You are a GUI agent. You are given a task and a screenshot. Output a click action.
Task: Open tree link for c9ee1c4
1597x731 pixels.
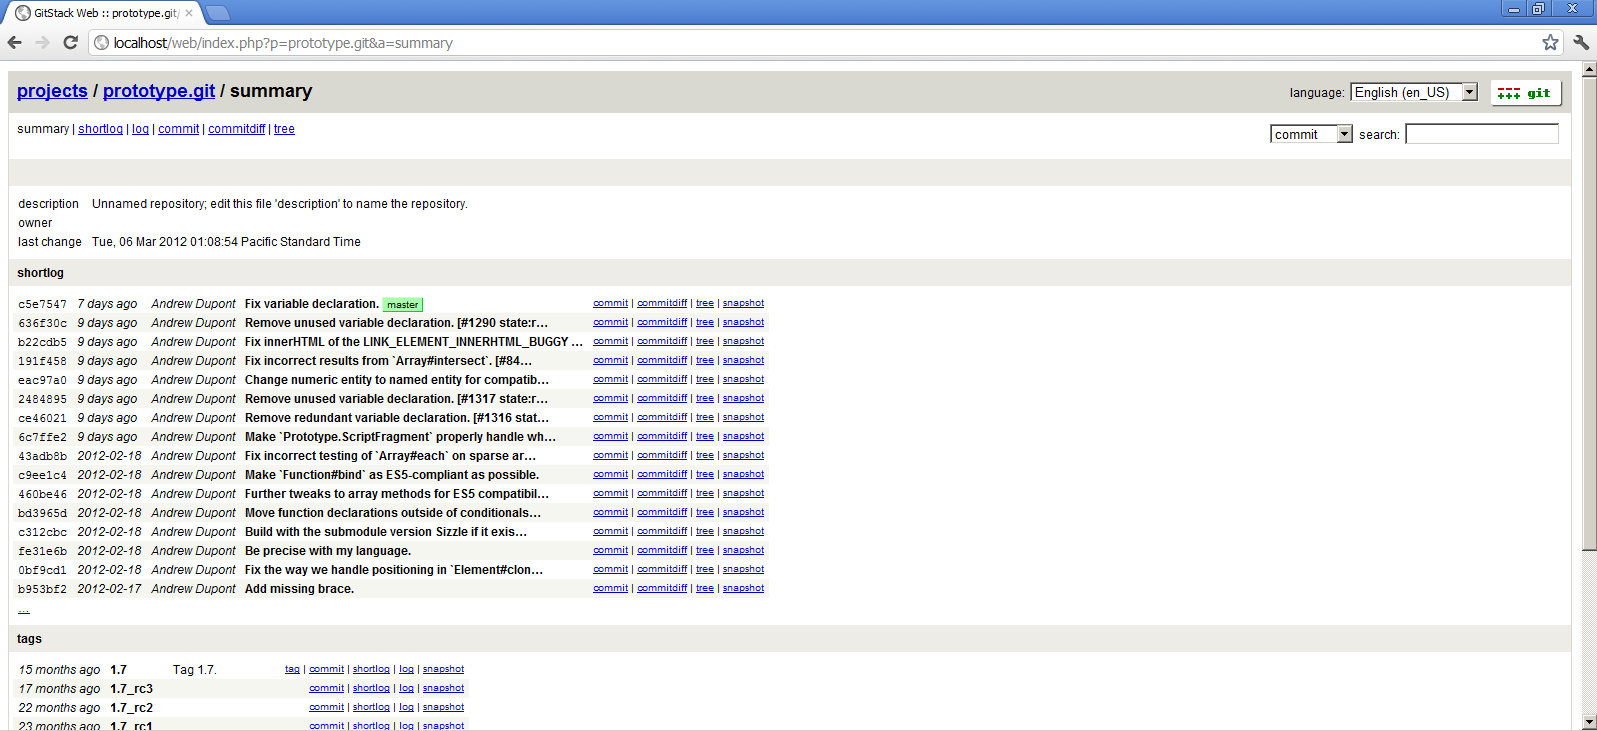[705, 474]
